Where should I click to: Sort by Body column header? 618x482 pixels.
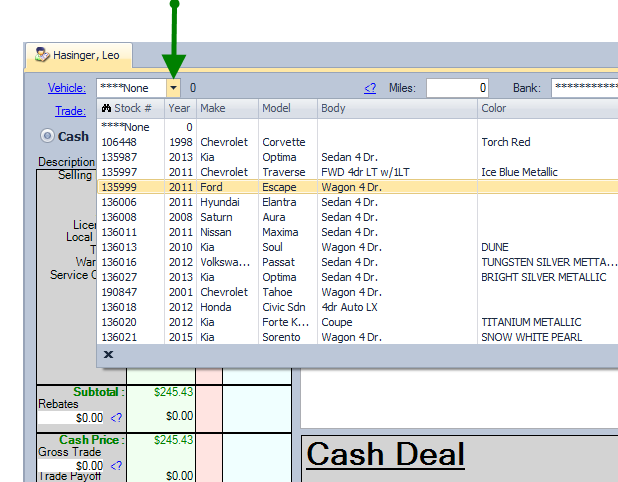point(397,108)
